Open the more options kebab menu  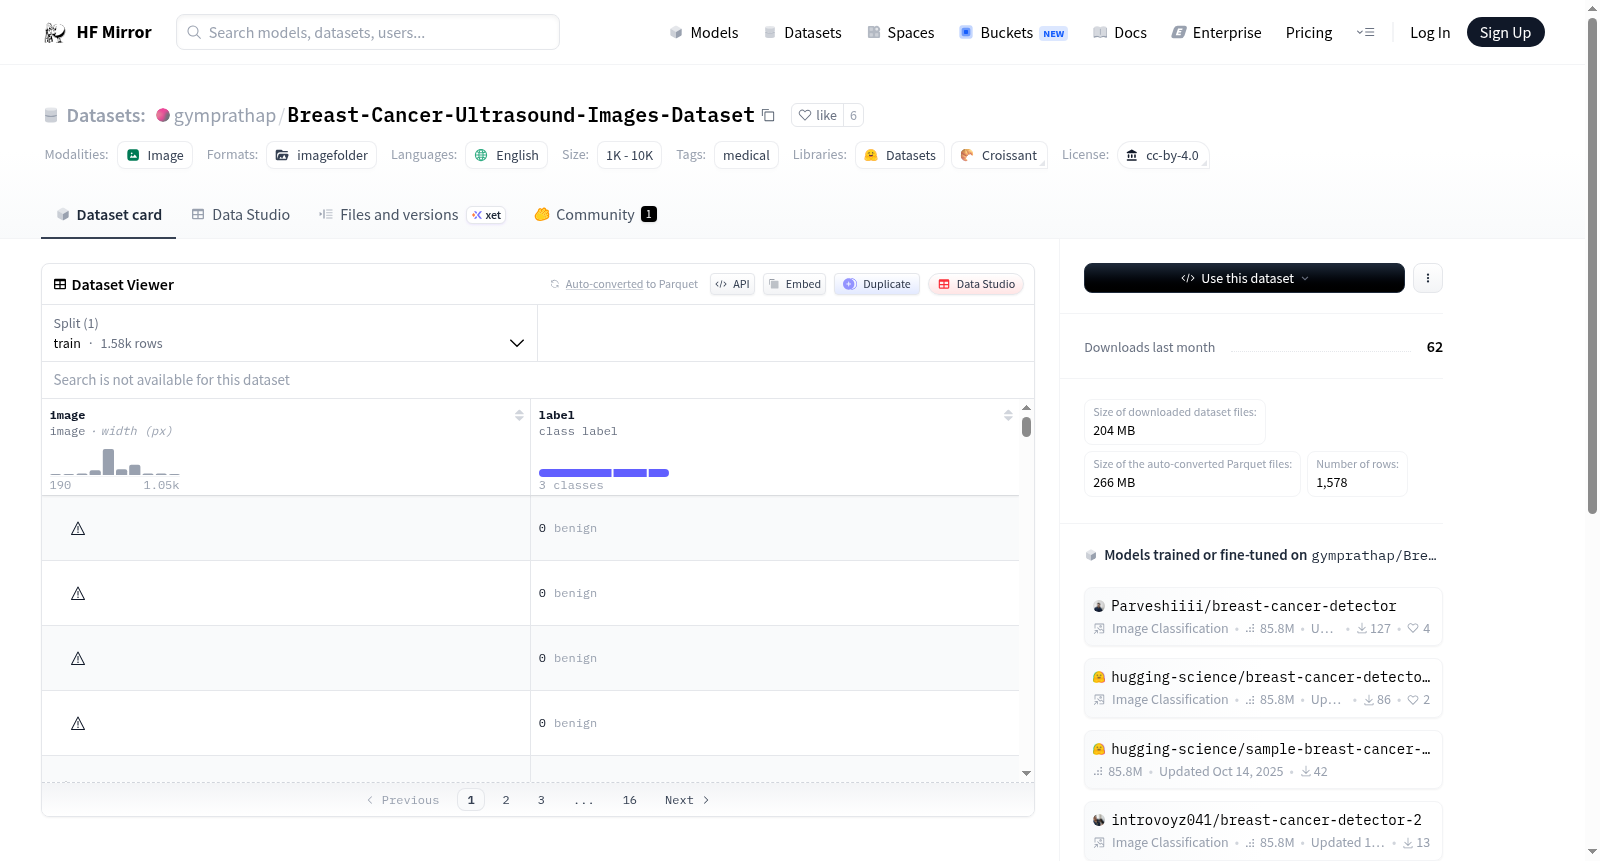1428,278
